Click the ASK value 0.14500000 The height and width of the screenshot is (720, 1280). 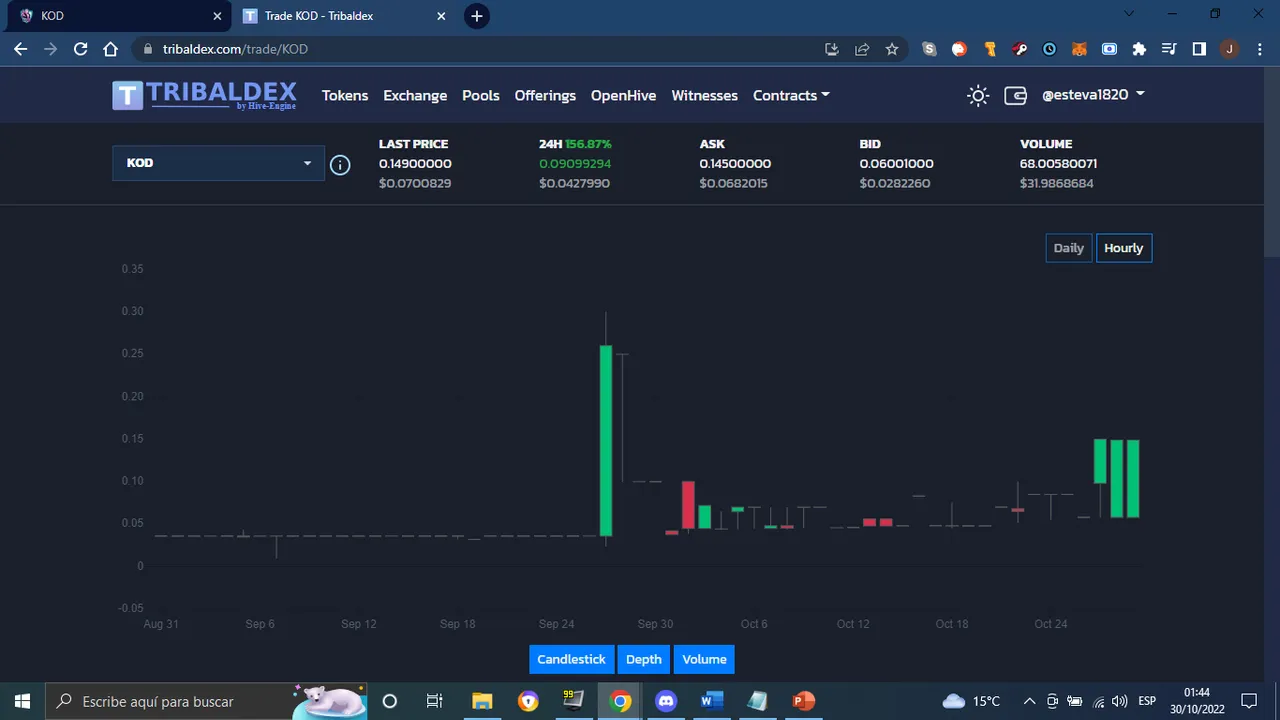[735, 164]
